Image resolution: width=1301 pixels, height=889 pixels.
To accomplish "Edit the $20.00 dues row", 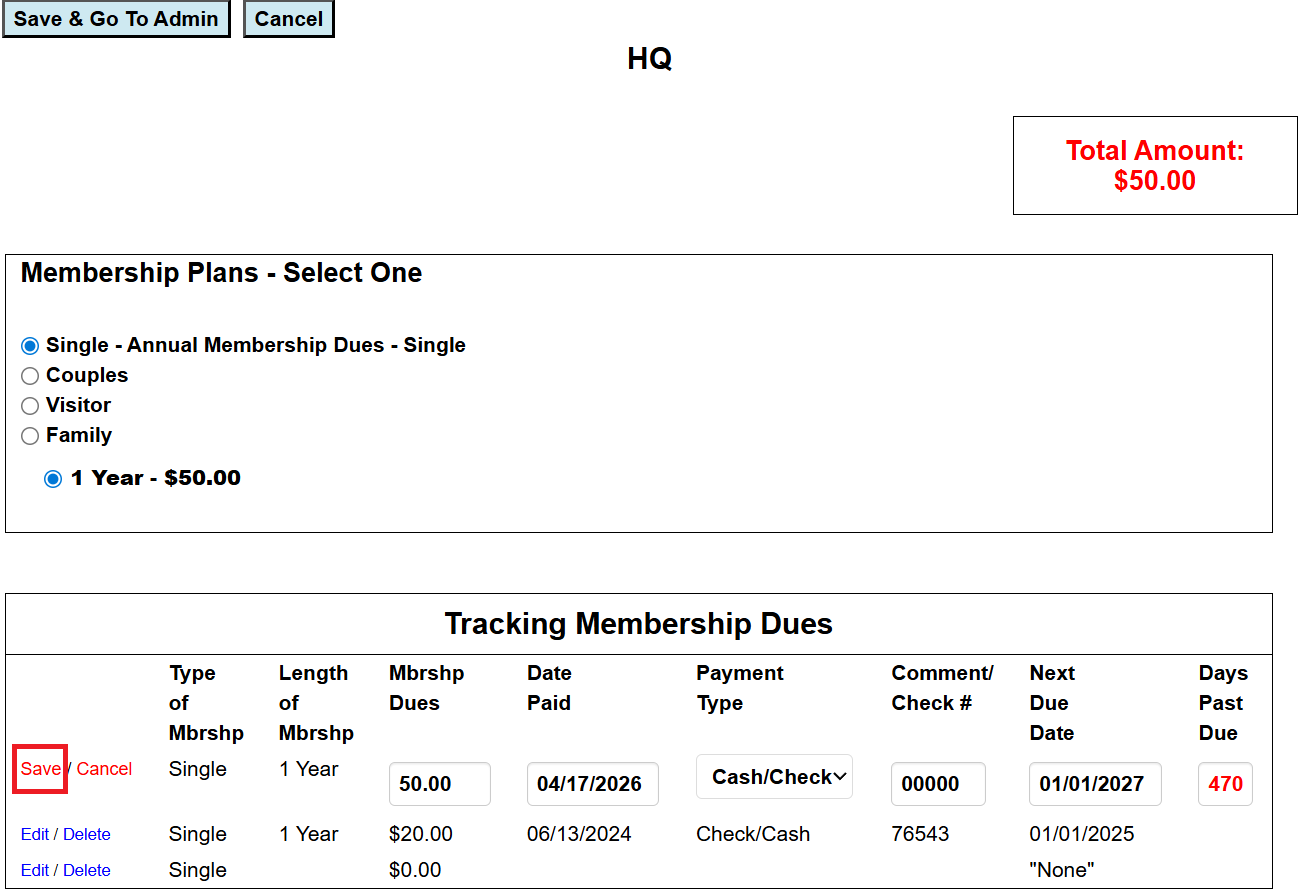I will [35, 834].
